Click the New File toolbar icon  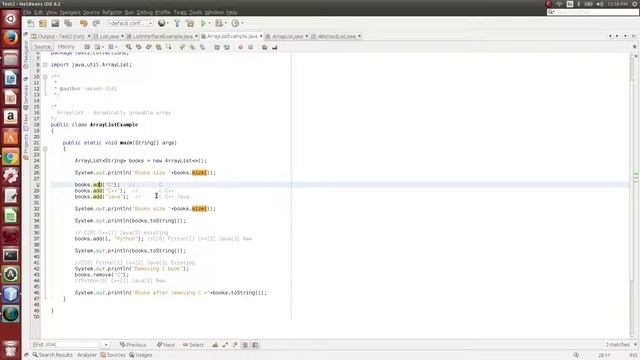click(31, 24)
